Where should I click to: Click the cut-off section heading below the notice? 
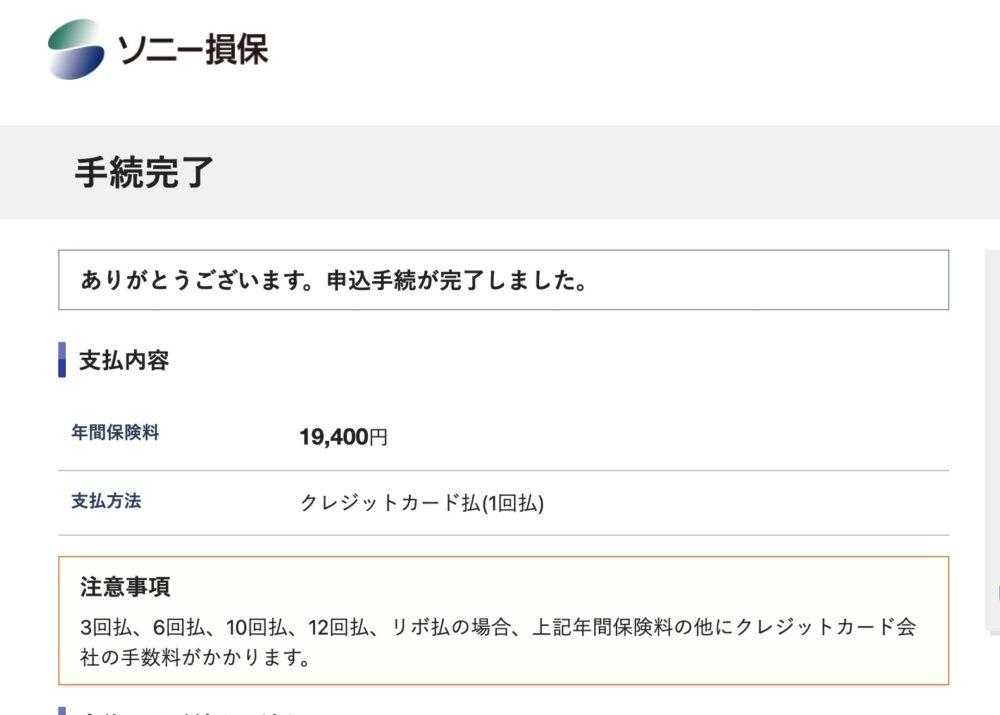tap(180, 711)
